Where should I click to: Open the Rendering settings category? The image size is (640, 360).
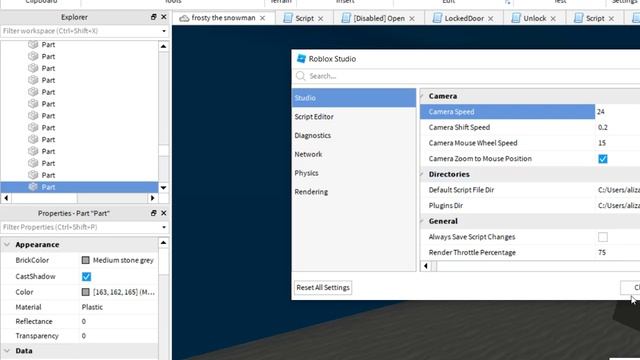(x=354, y=192)
